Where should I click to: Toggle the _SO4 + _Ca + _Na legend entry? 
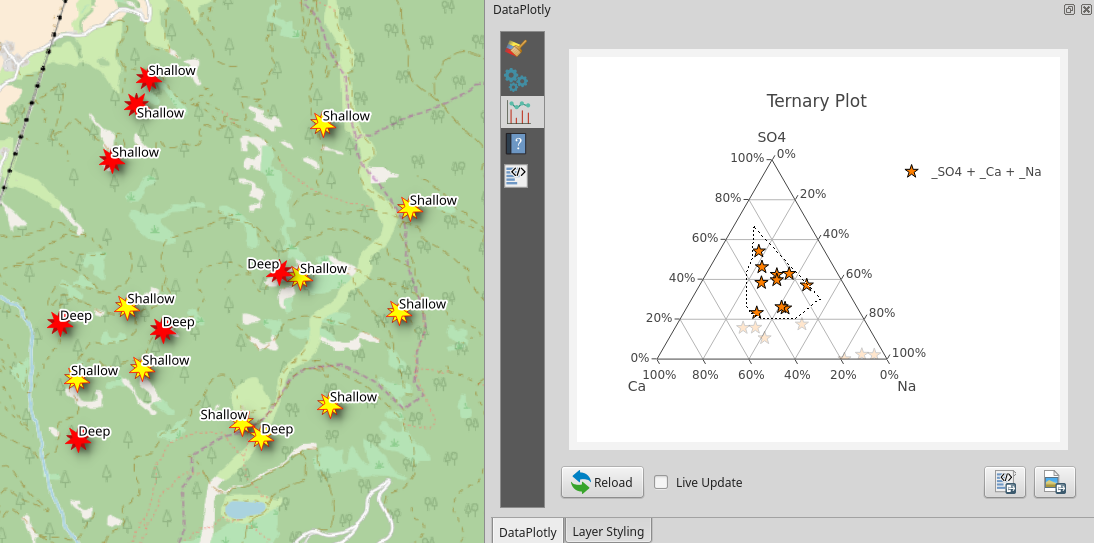point(985,172)
